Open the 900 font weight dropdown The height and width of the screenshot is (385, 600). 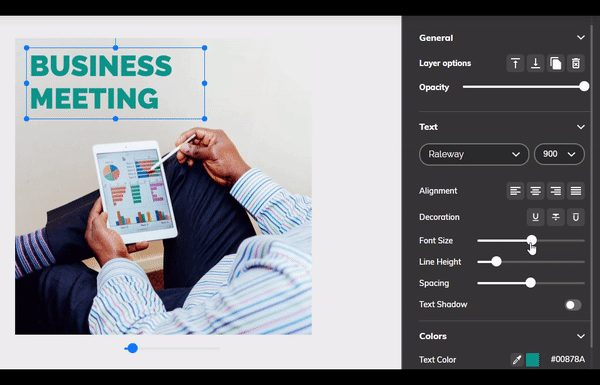(559, 154)
